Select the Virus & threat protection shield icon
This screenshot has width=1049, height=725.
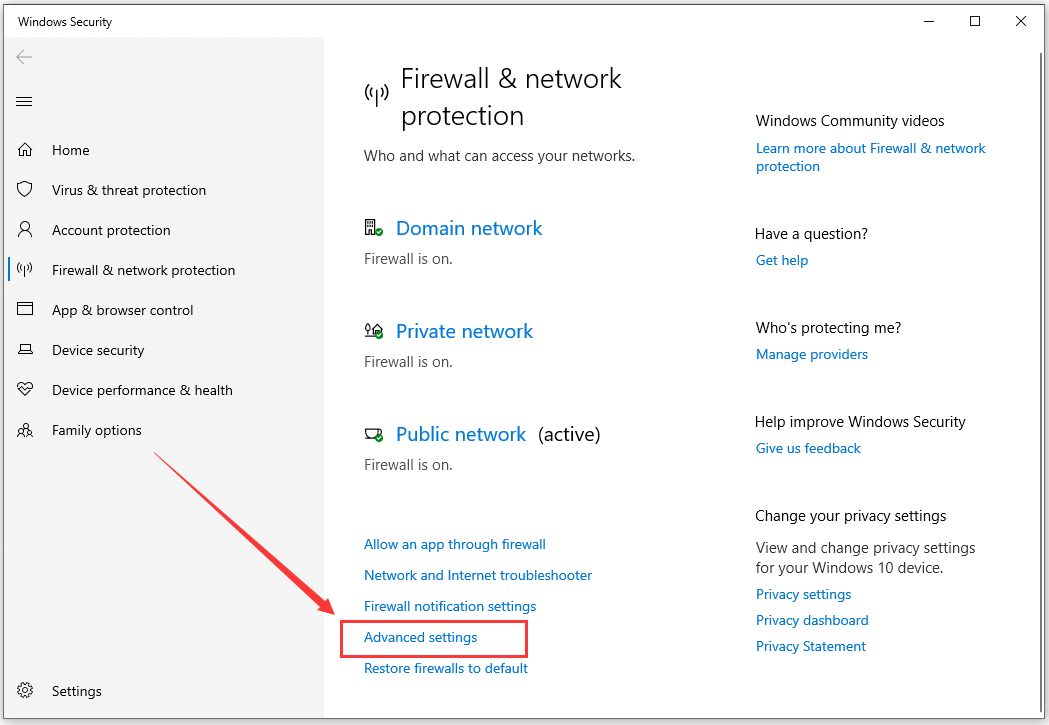(25, 189)
